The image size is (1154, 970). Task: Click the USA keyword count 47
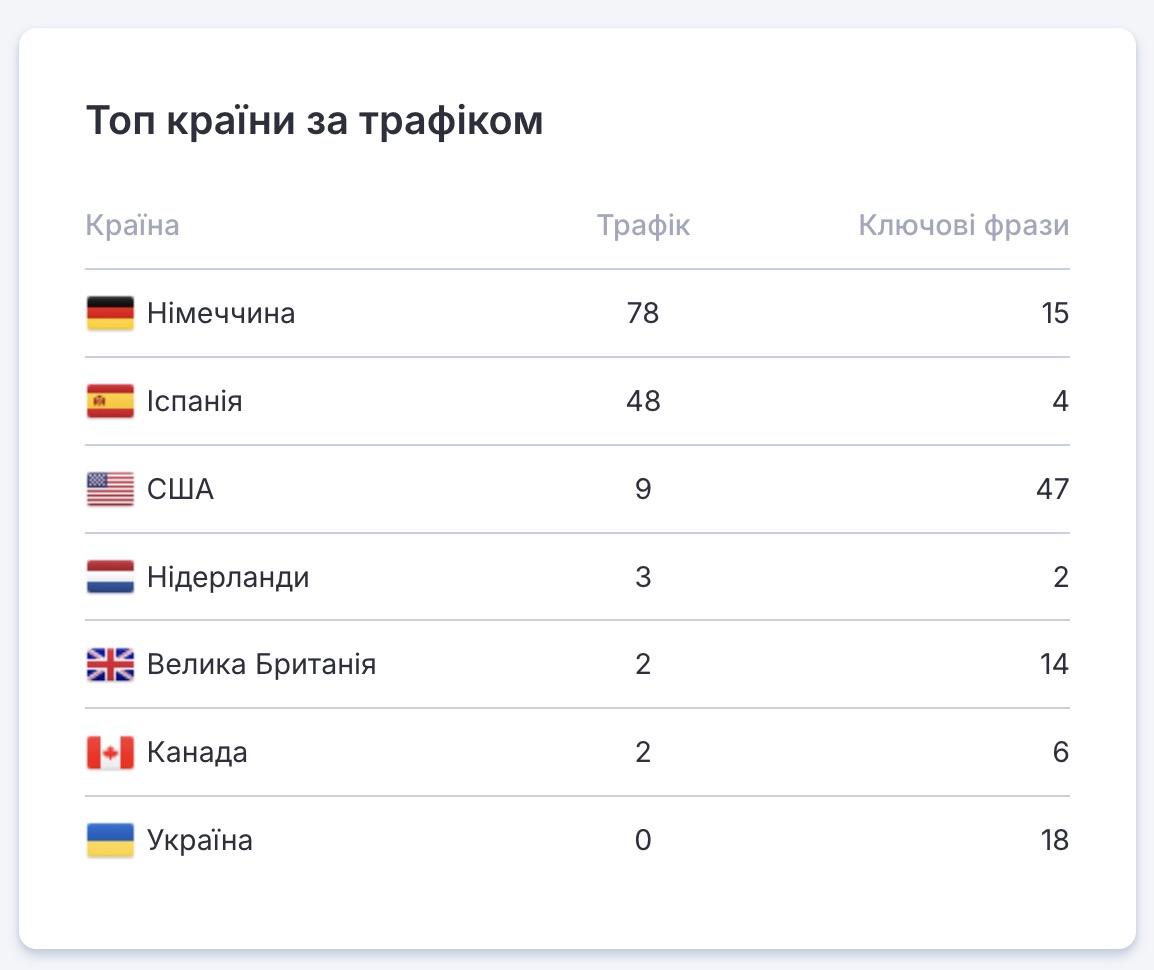click(1053, 490)
